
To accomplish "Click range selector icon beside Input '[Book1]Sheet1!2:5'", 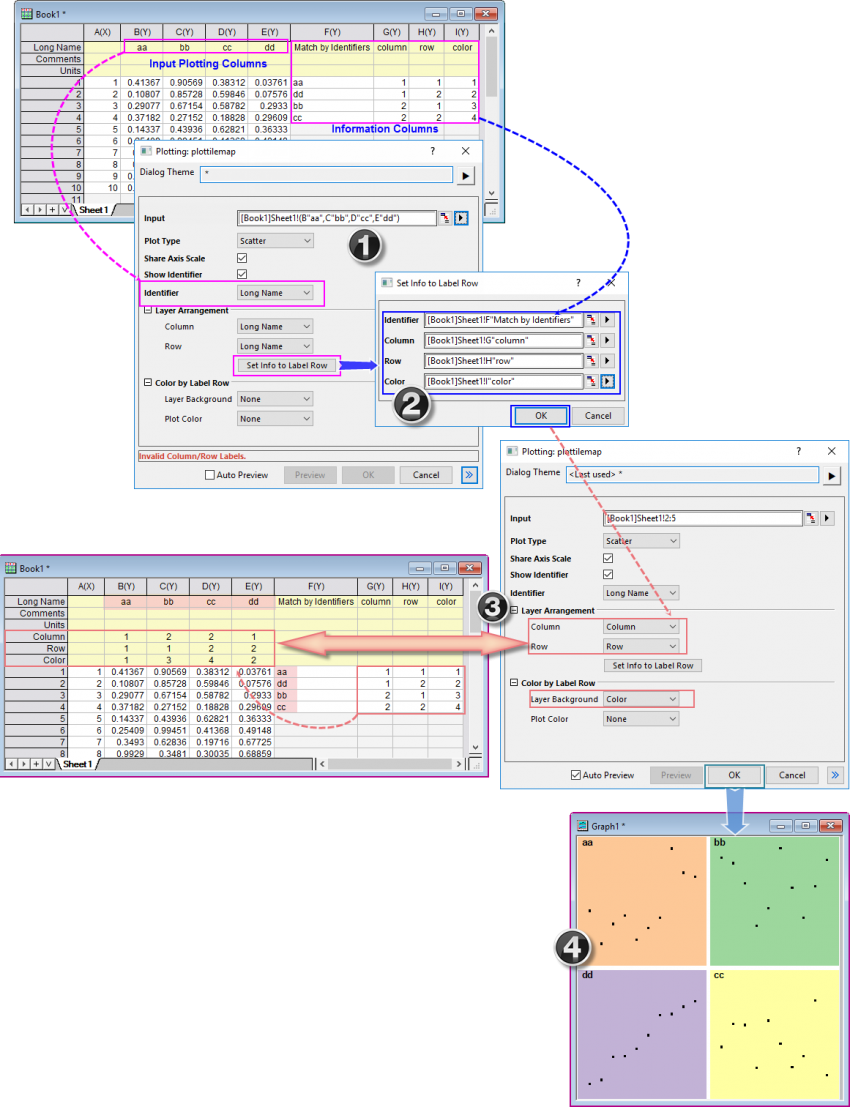I will pyautogui.click(x=812, y=519).
